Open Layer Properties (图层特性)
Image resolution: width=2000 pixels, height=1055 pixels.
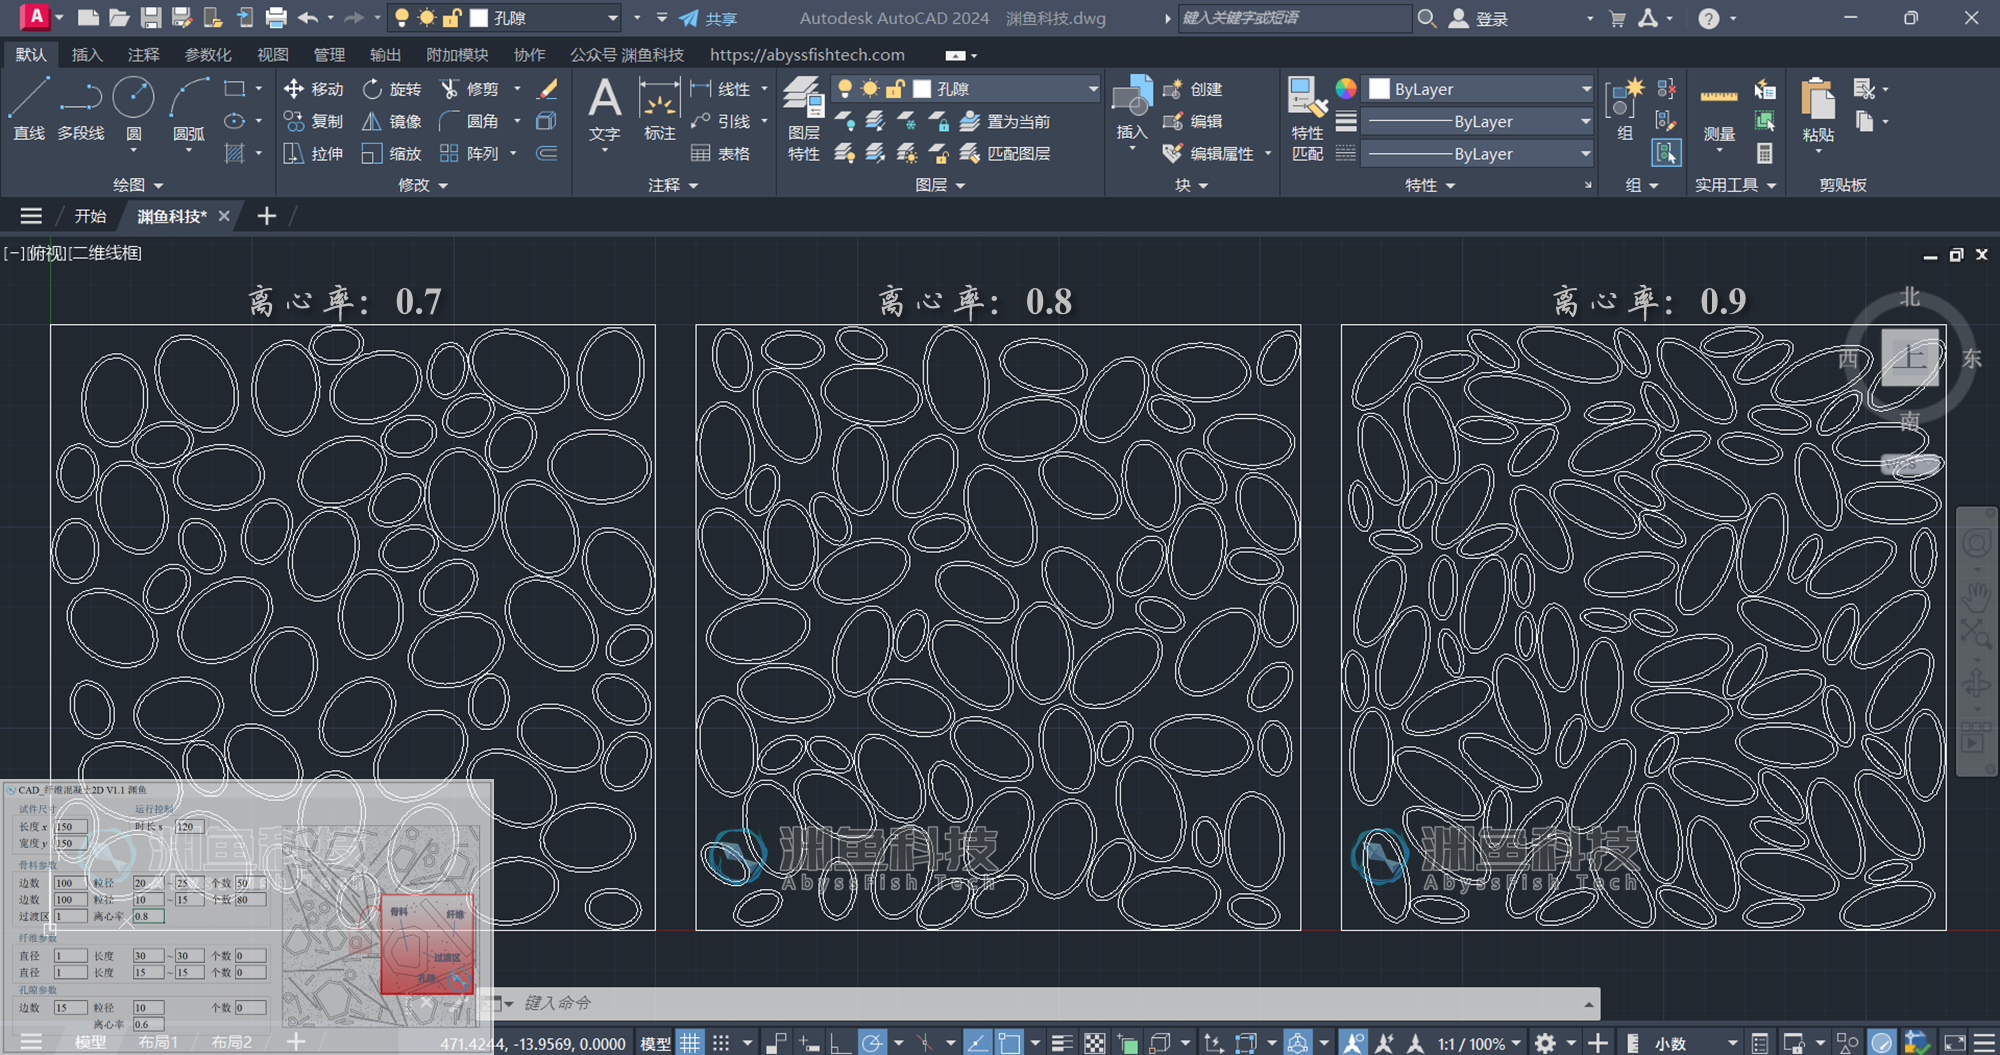click(x=803, y=118)
